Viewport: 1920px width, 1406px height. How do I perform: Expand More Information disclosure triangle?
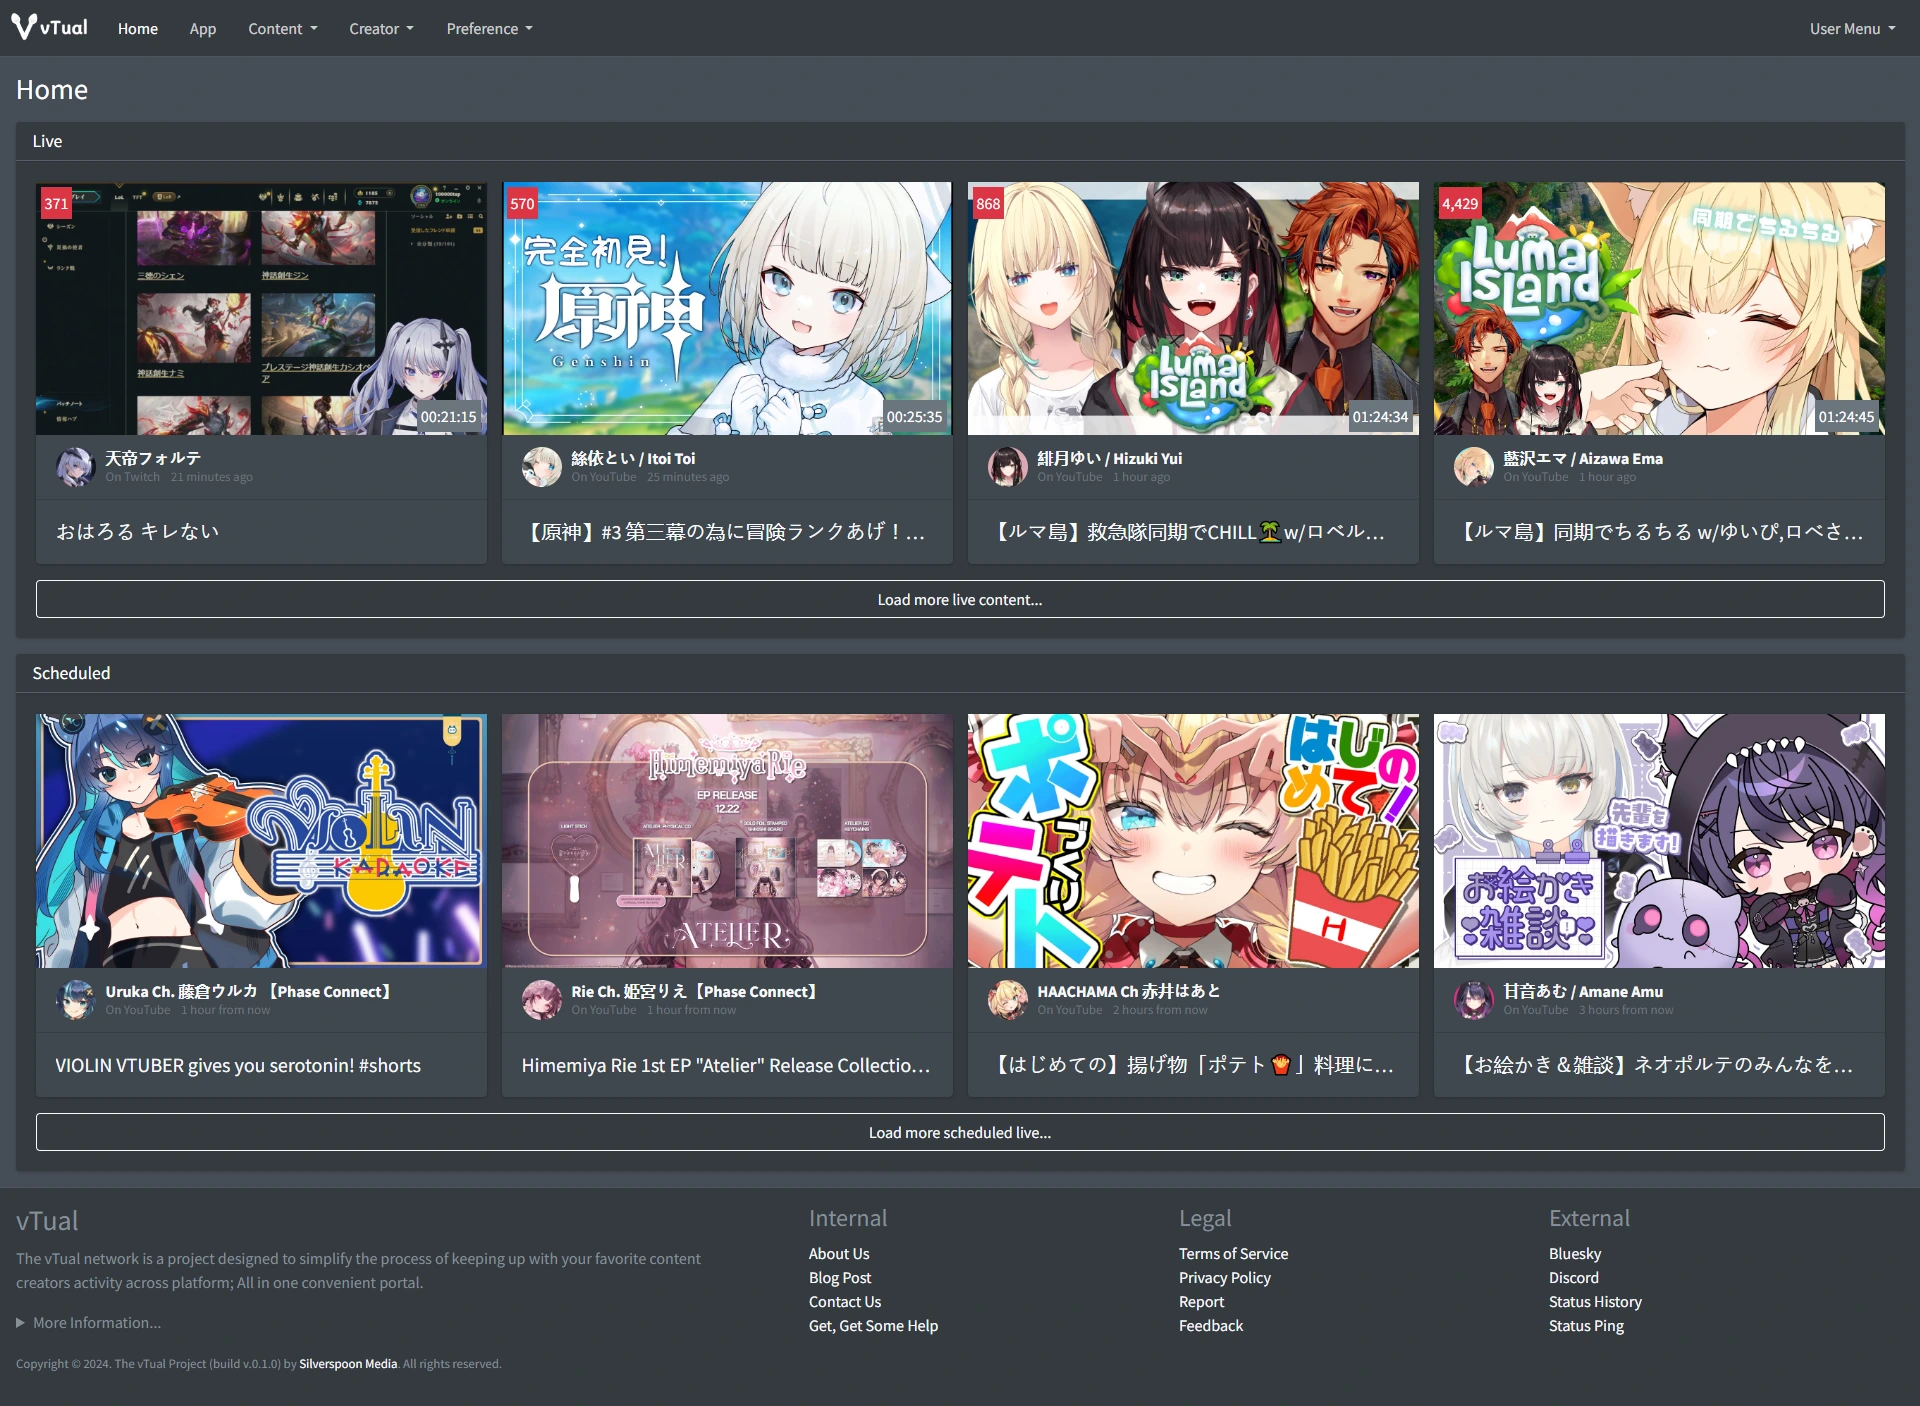pos(20,1323)
